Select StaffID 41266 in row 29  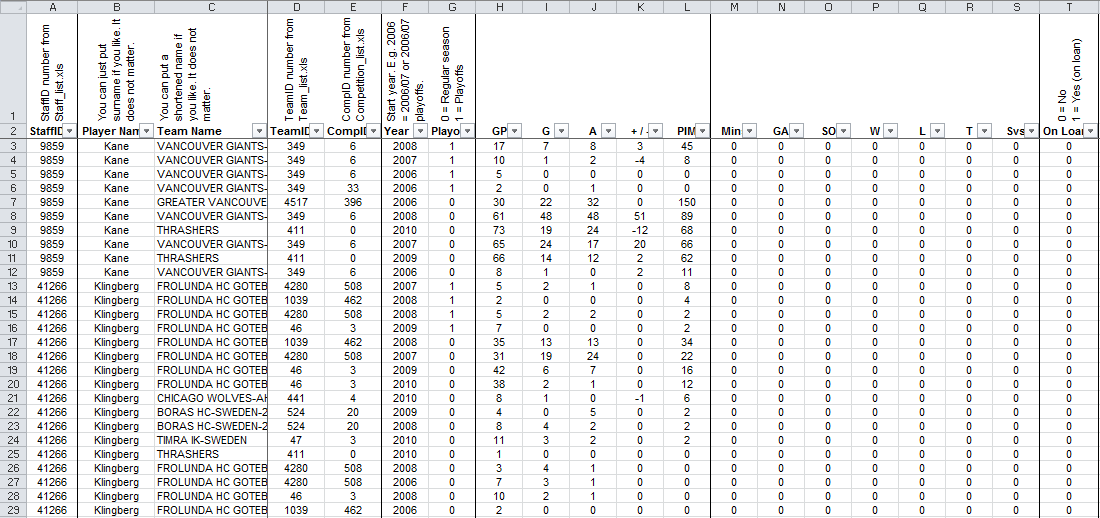53,510
